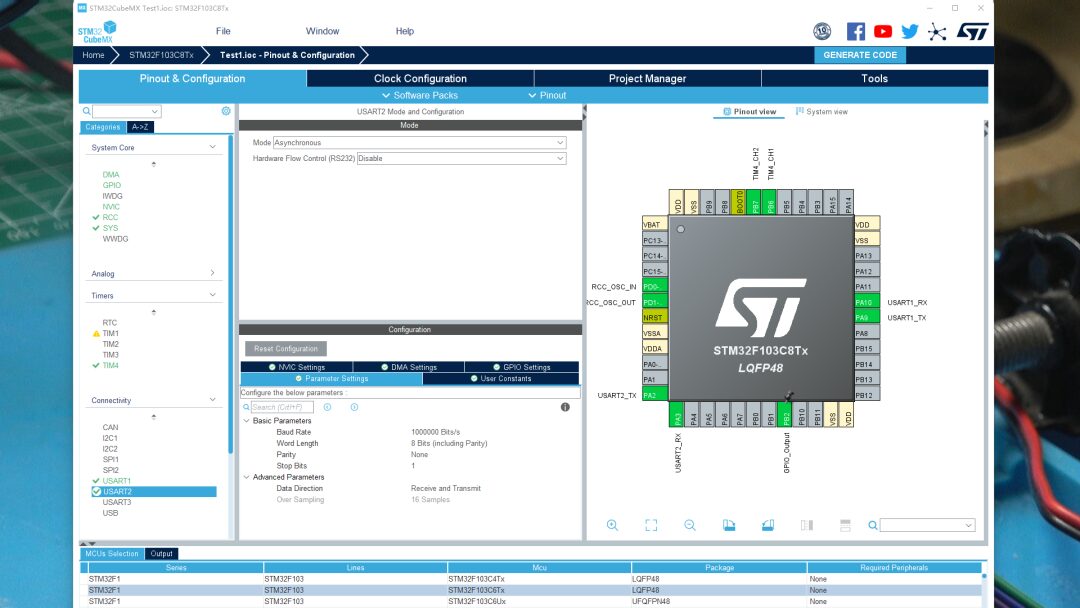
Task: Switch to the Project Manager tab
Action: coord(647,78)
